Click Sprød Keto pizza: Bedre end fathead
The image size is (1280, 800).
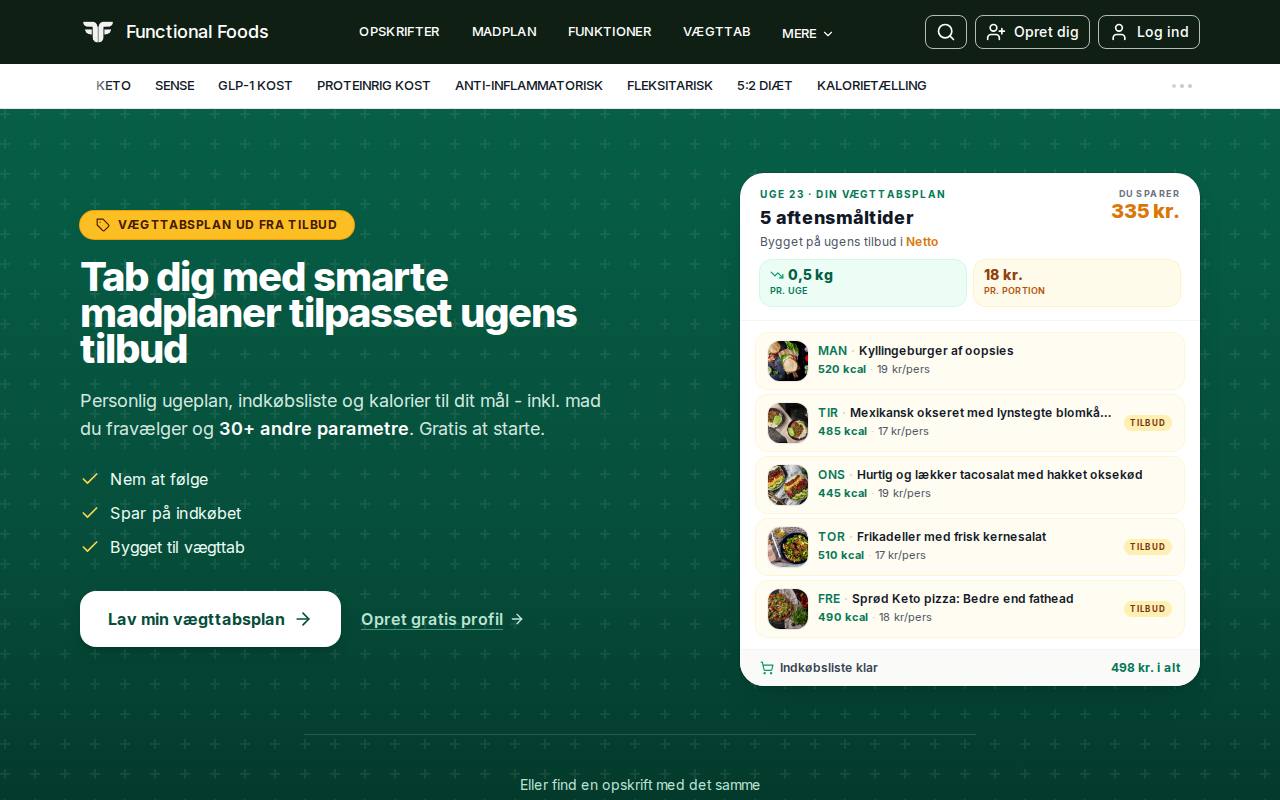(x=962, y=599)
